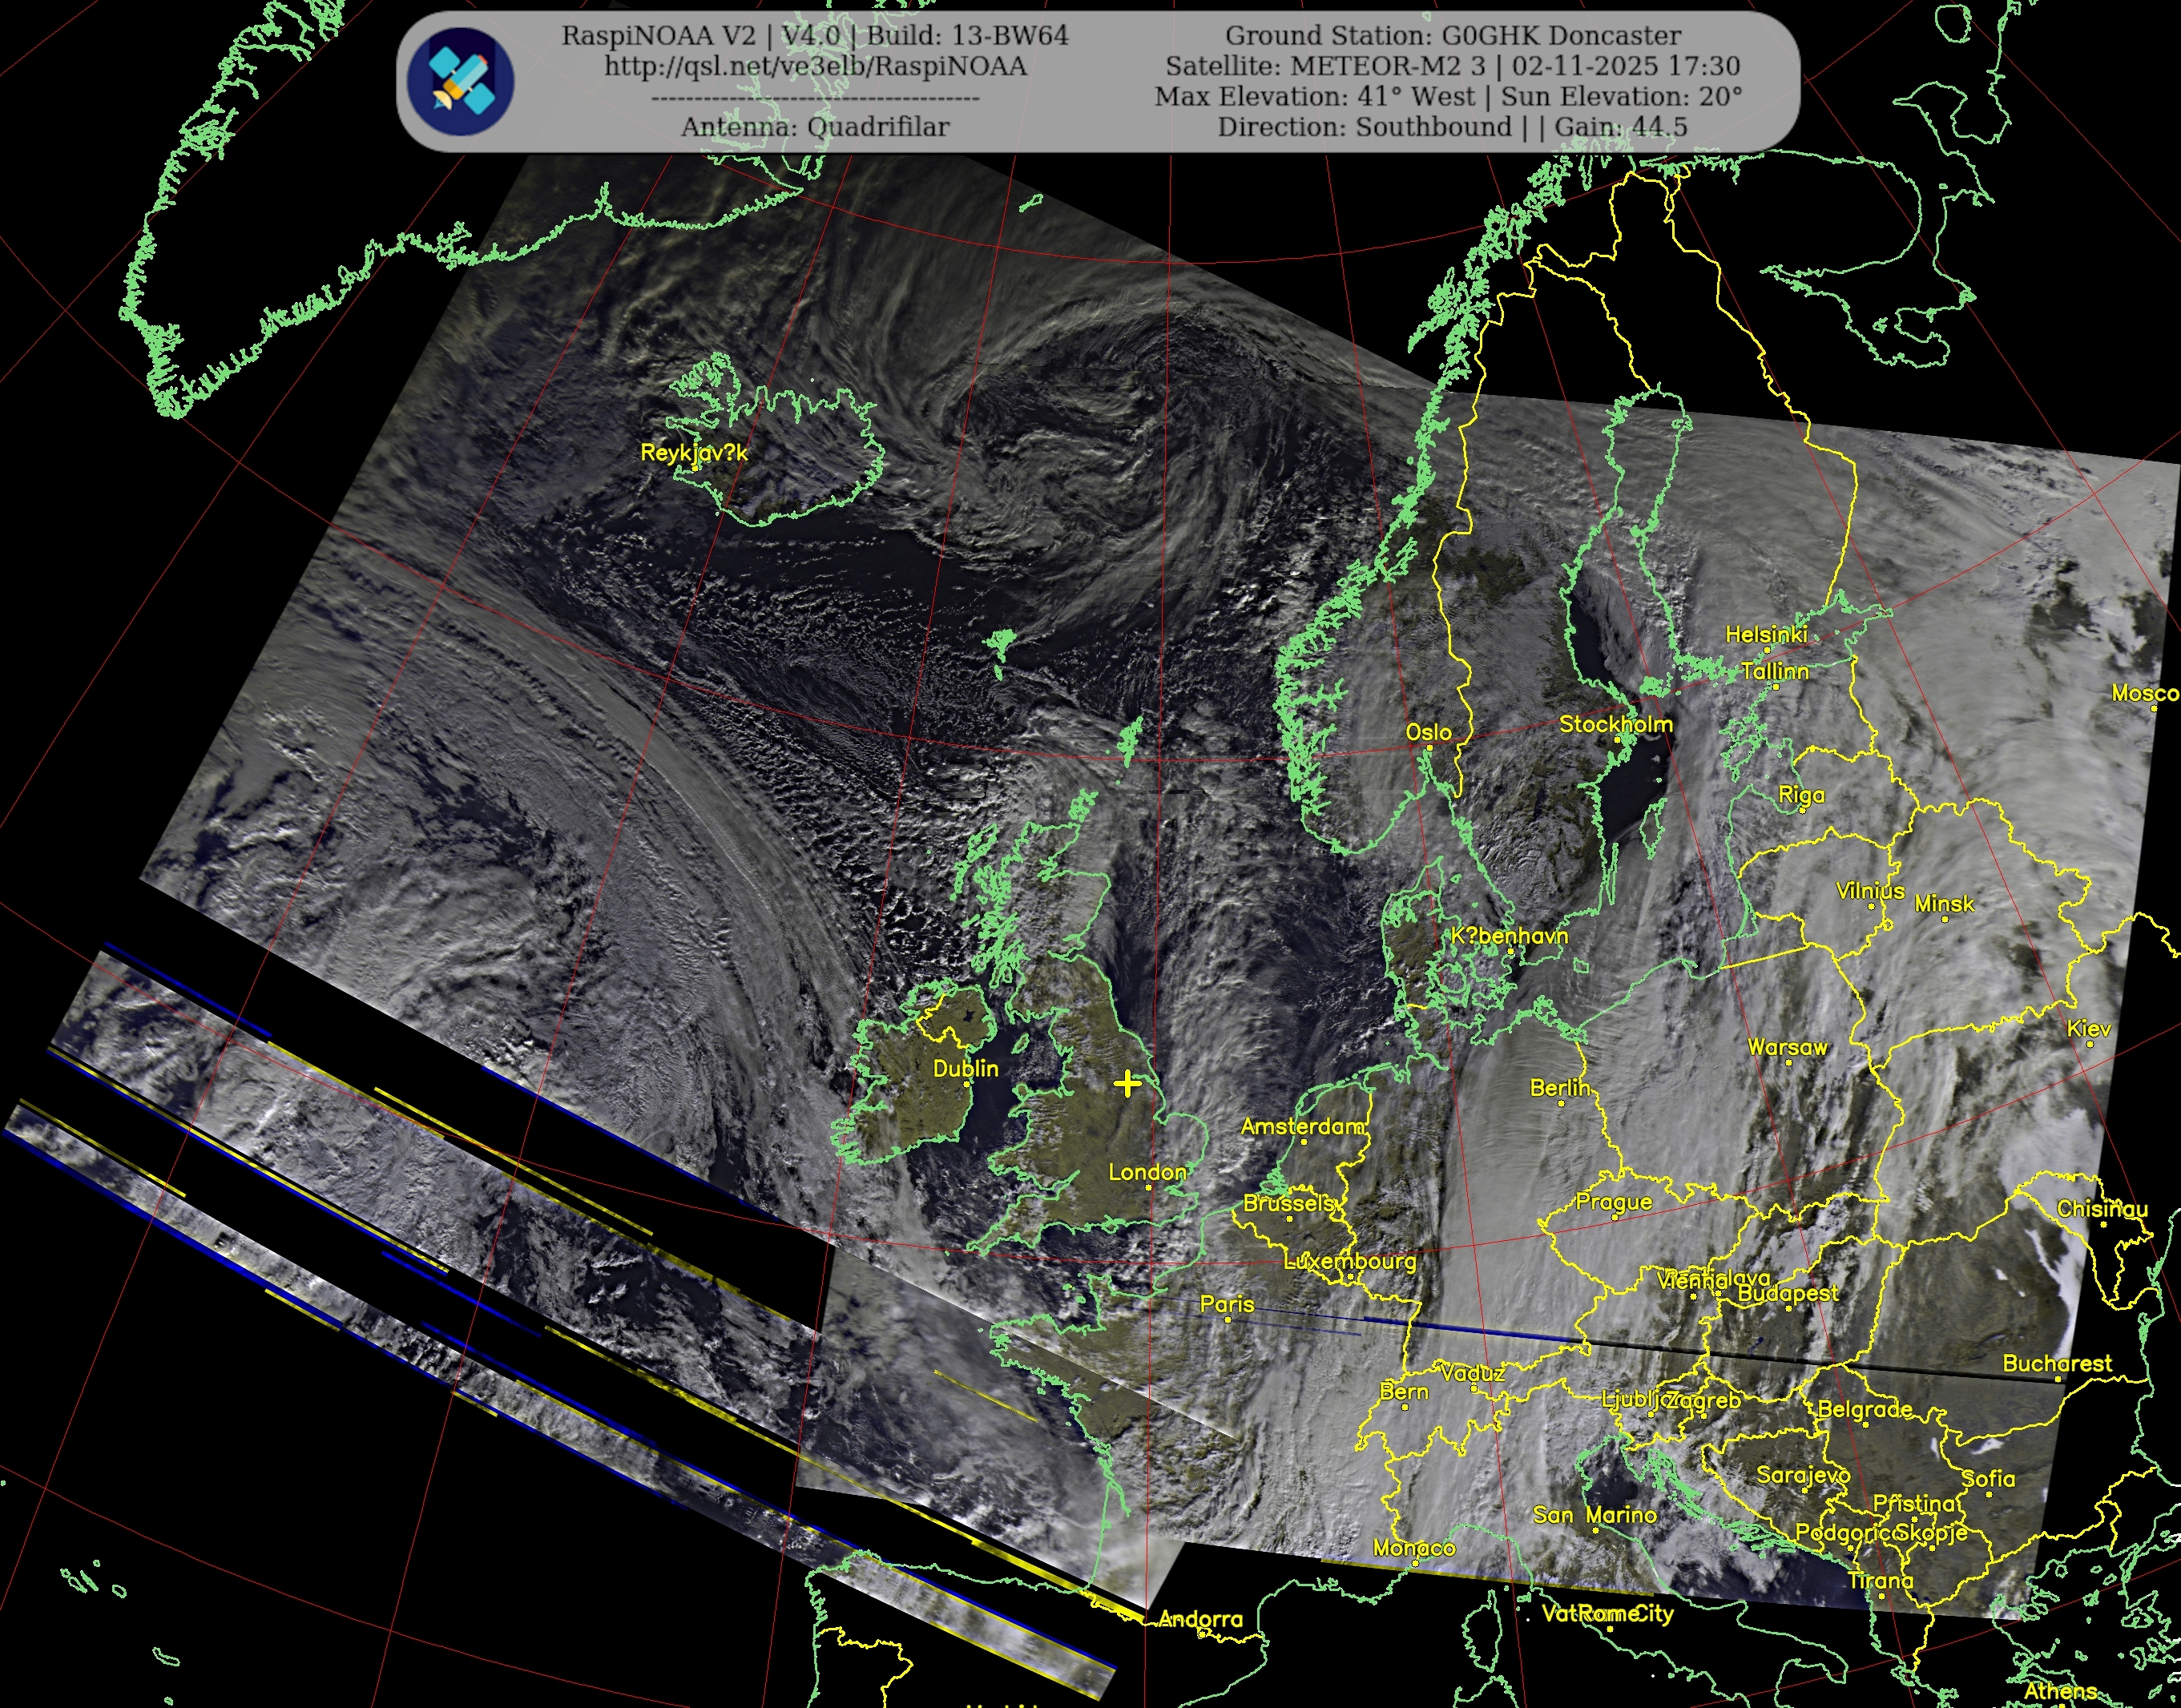Click the Prague city label
The image size is (2181, 1708).
[1614, 1201]
